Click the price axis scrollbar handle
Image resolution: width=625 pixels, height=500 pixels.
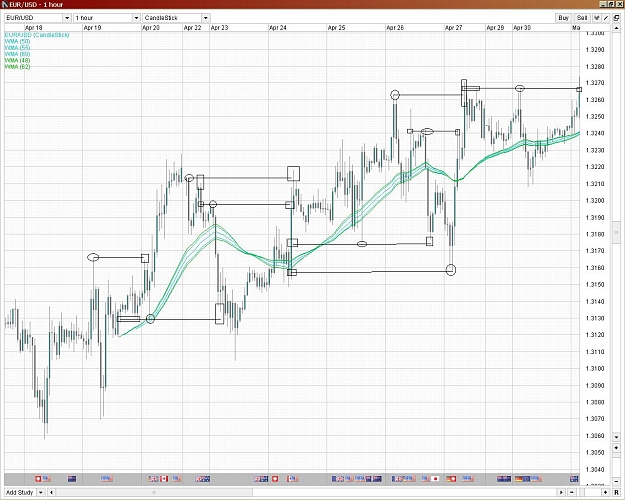(616, 232)
